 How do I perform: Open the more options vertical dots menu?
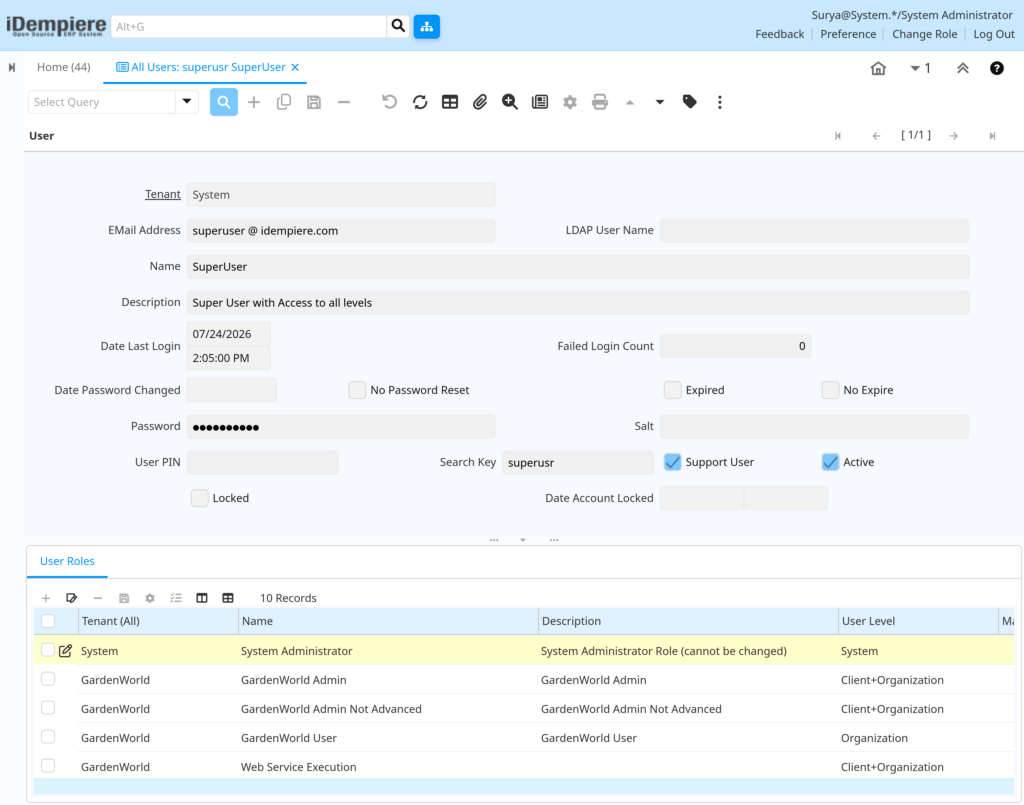click(720, 102)
